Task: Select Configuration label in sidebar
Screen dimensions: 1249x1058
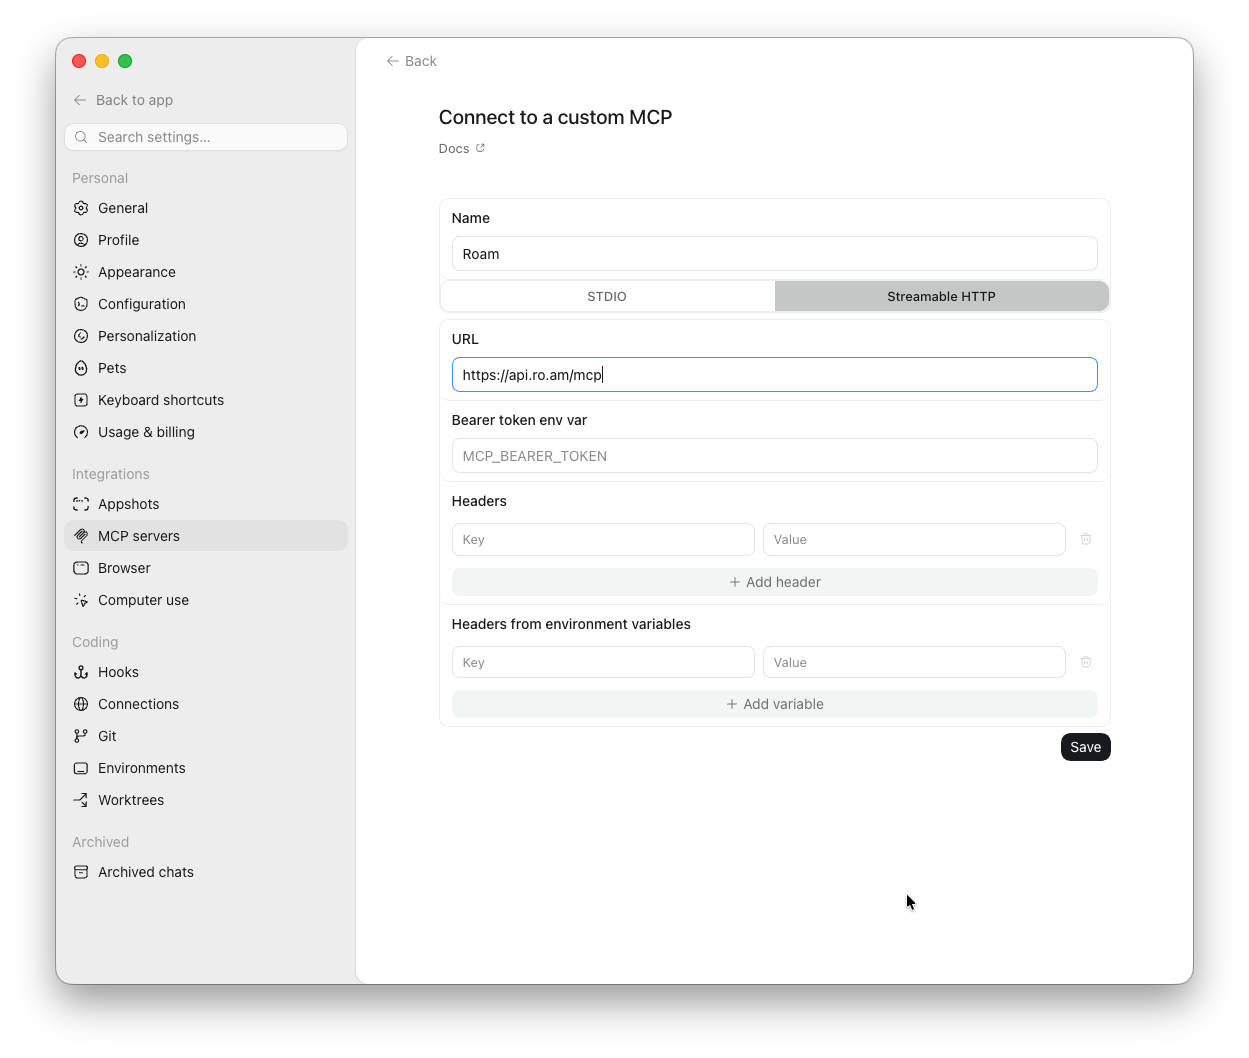Action: [x=142, y=304]
